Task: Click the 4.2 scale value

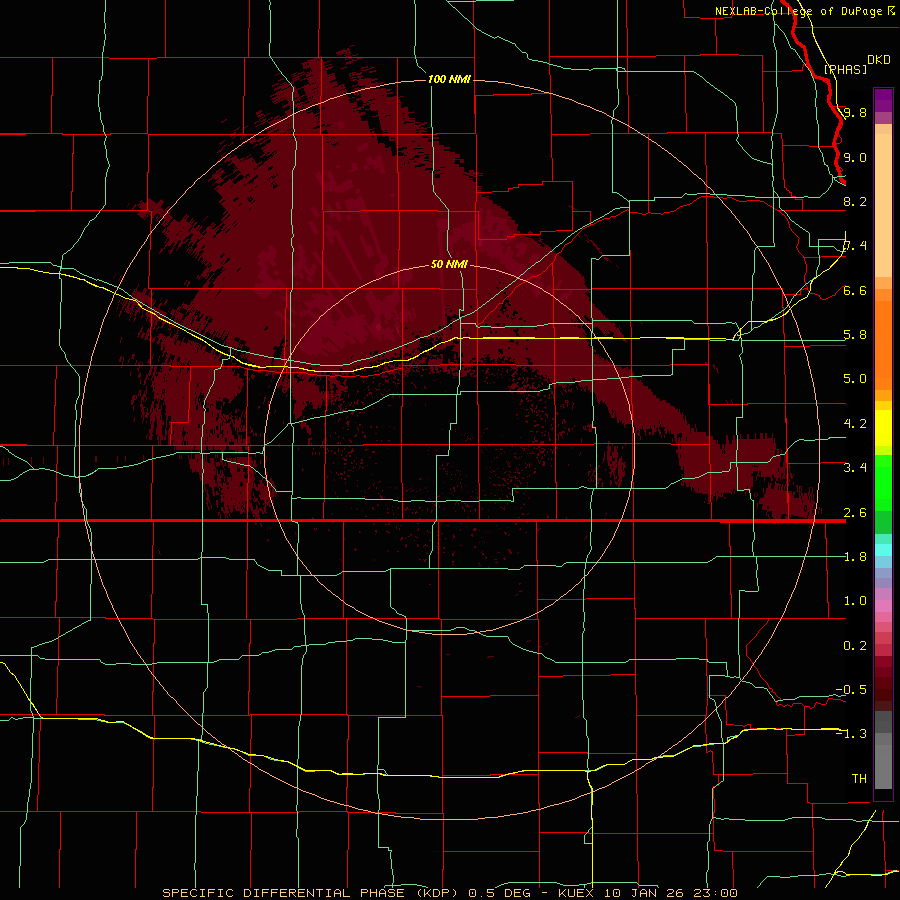Action: pyautogui.click(x=855, y=424)
